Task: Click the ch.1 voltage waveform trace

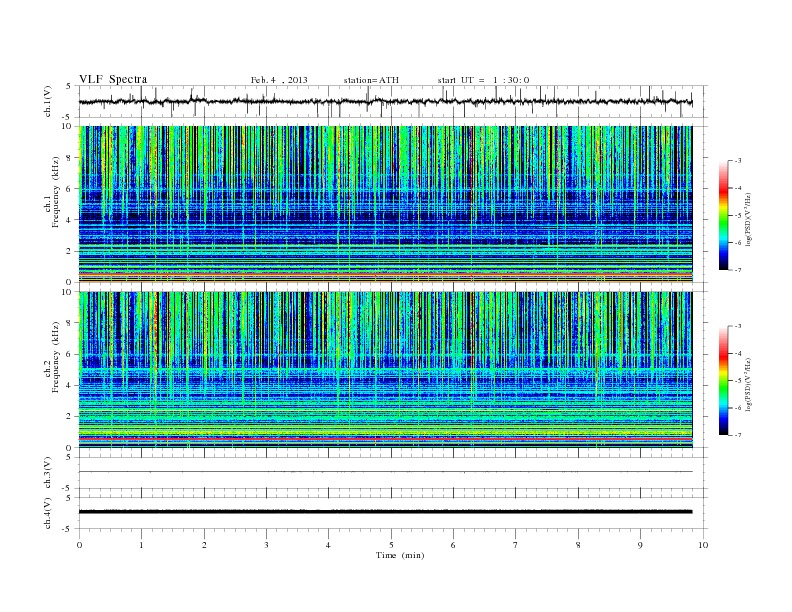Action: (385, 101)
